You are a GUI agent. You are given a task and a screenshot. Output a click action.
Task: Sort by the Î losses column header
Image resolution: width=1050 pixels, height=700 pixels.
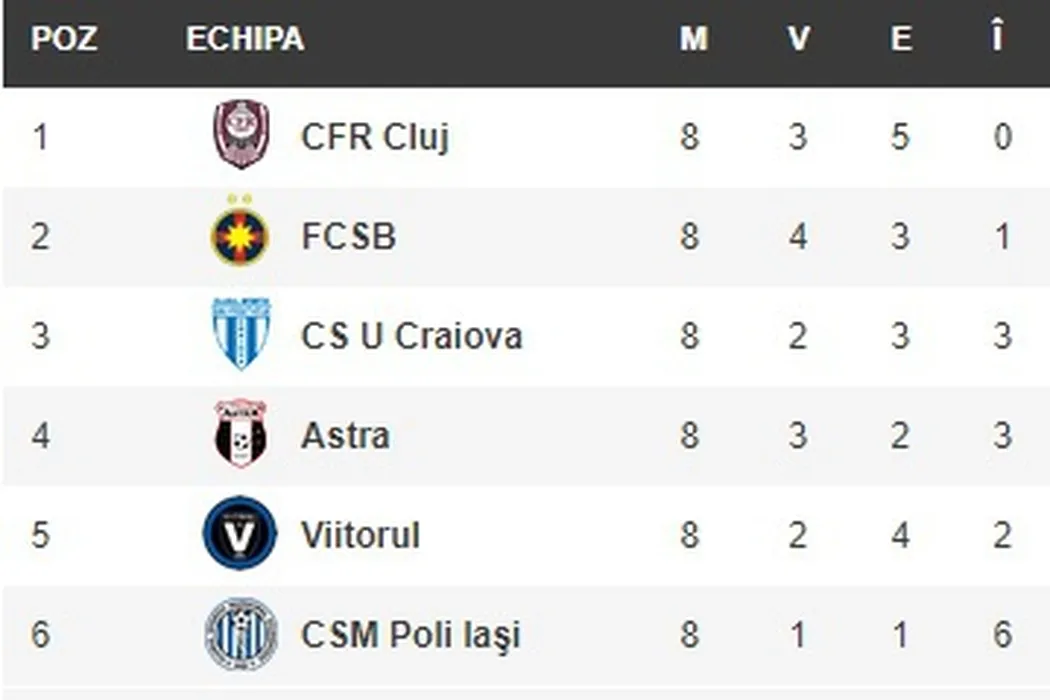pyautogui.click(x=996, y=40)
